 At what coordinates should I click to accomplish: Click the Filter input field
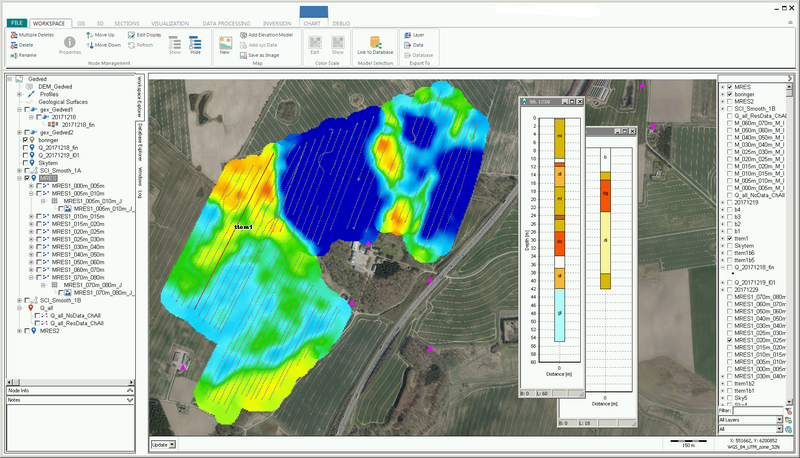pos(758,410)
